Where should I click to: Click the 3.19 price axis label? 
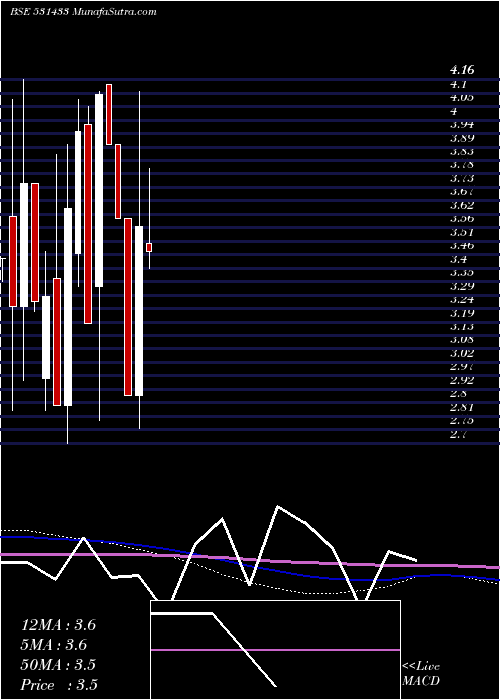click(462, 313)
